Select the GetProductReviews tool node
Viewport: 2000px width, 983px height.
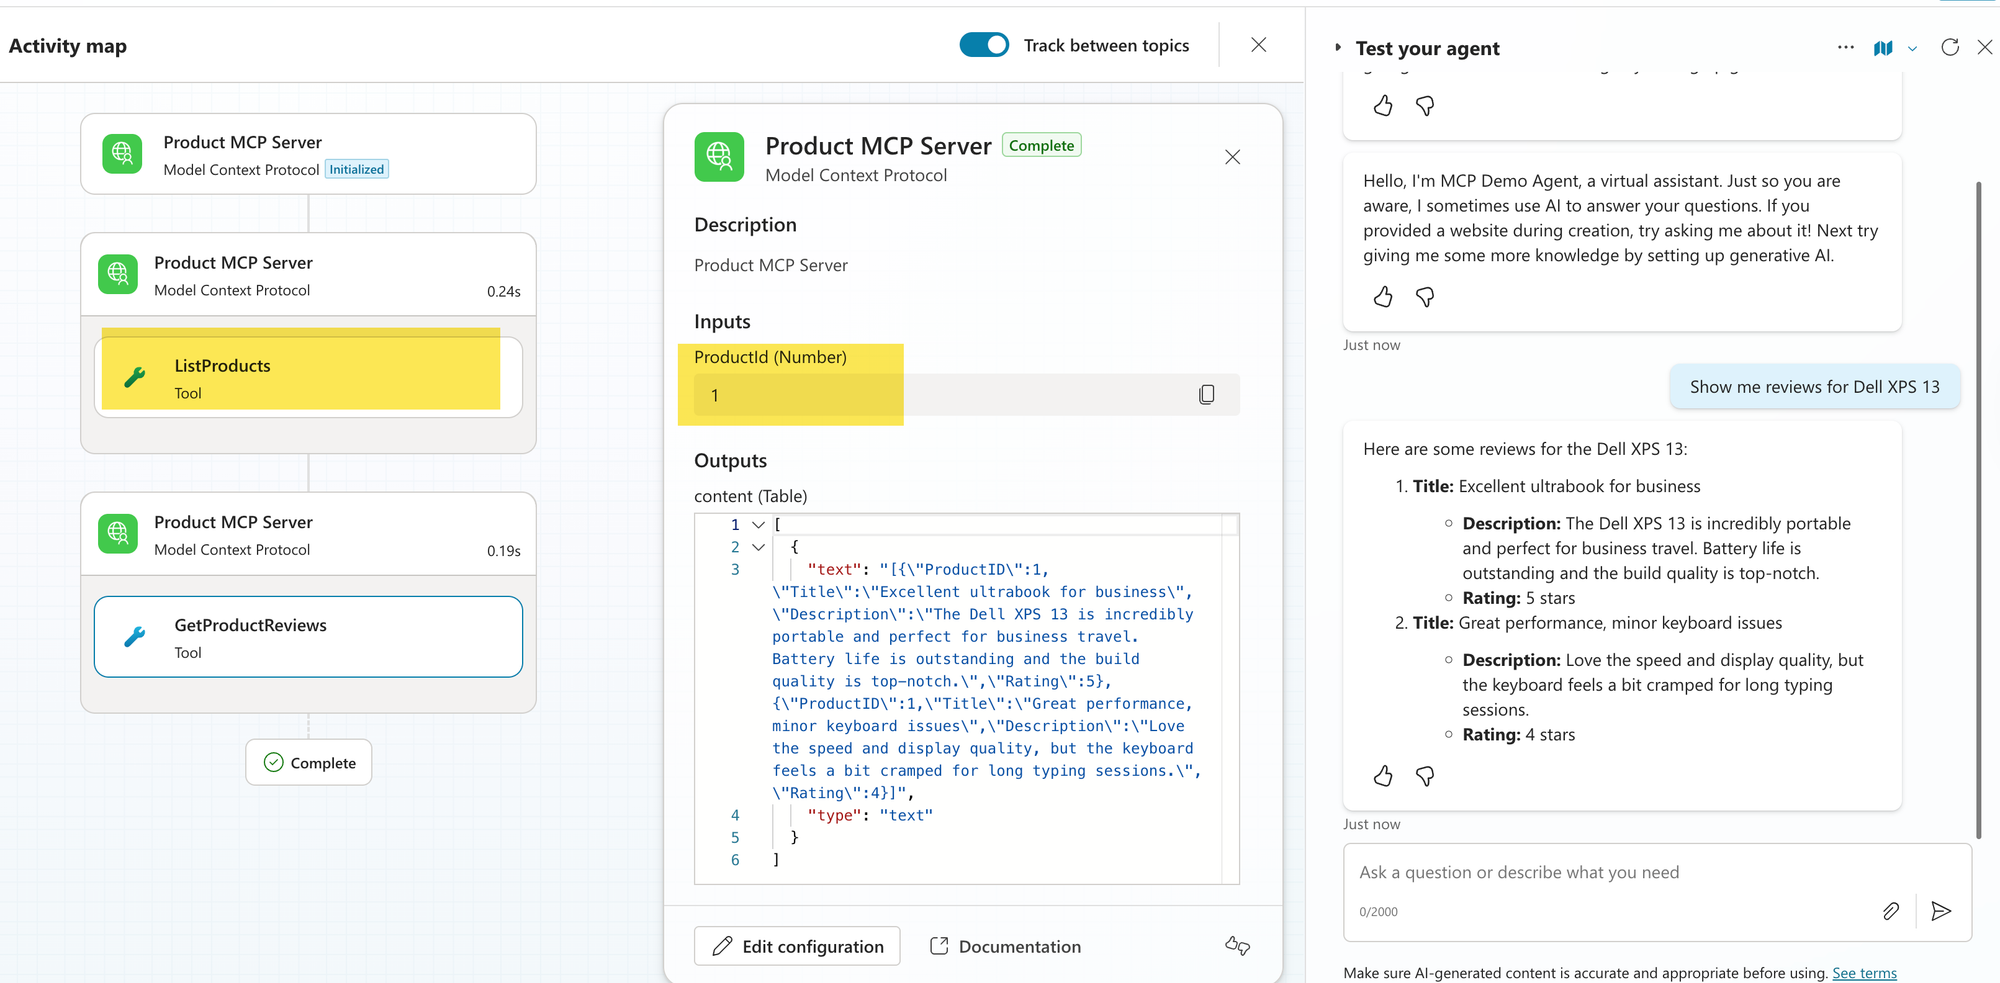click(308, 637)
